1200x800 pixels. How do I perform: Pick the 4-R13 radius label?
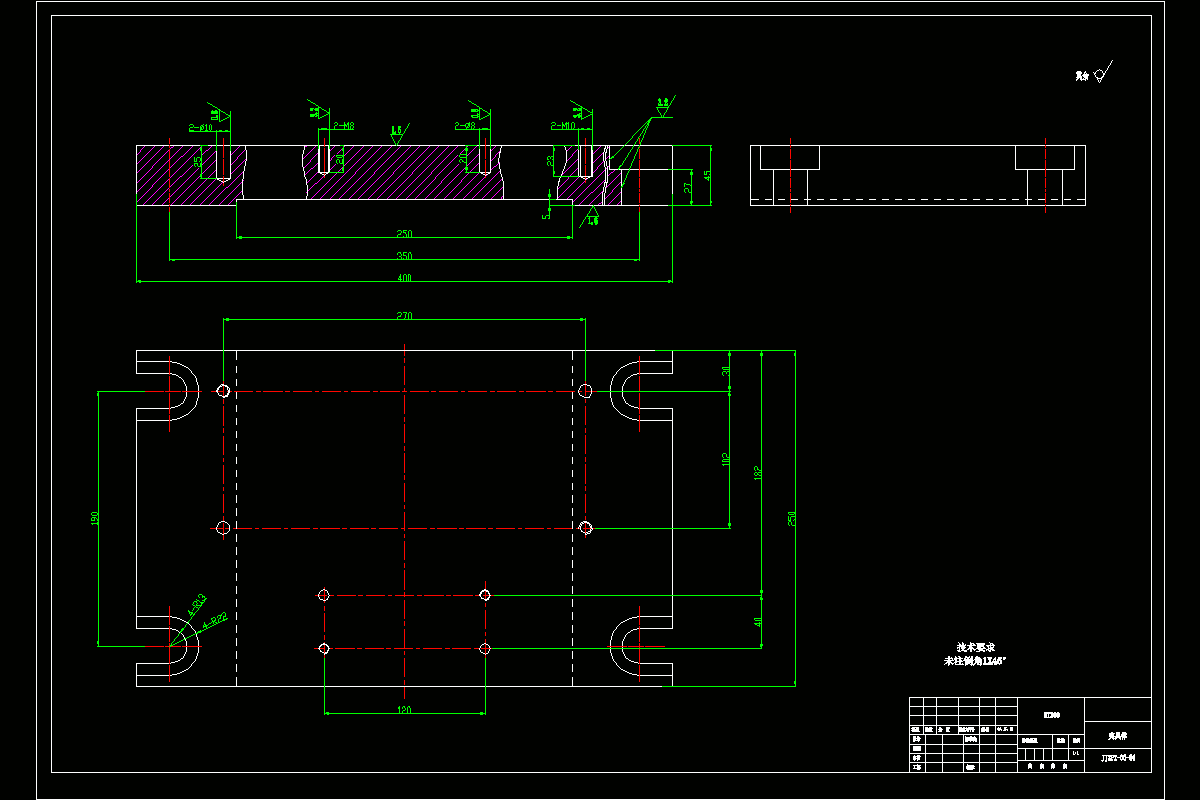coord(196,603)
